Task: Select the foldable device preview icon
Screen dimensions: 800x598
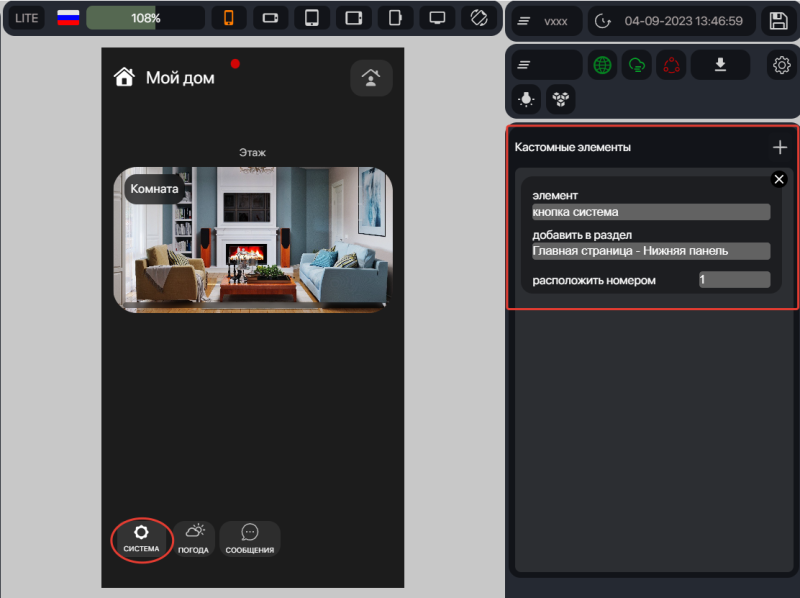Action: click(395, 18)
